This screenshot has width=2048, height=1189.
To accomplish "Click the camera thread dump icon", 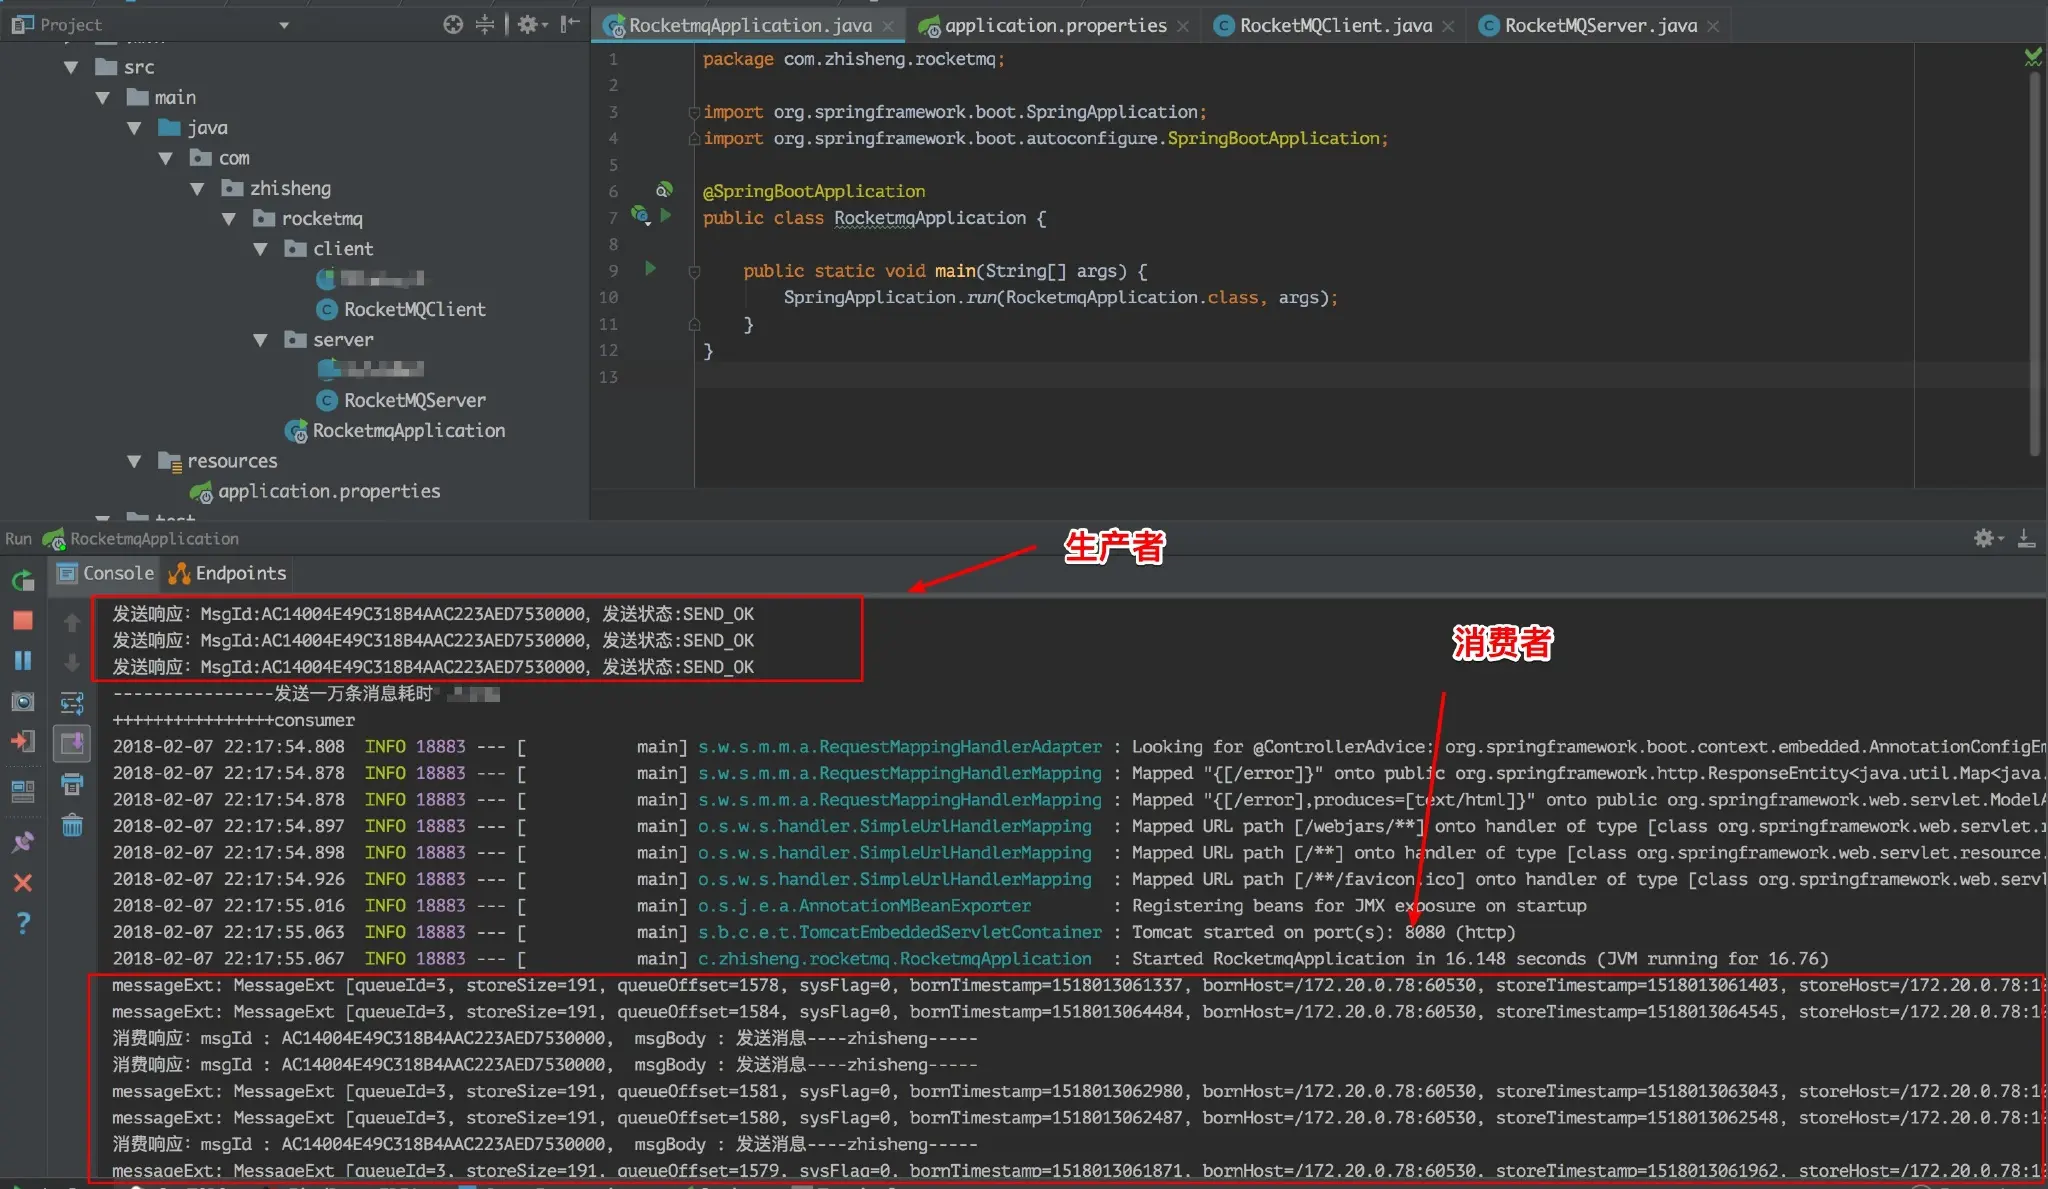I will coord(22,701).
